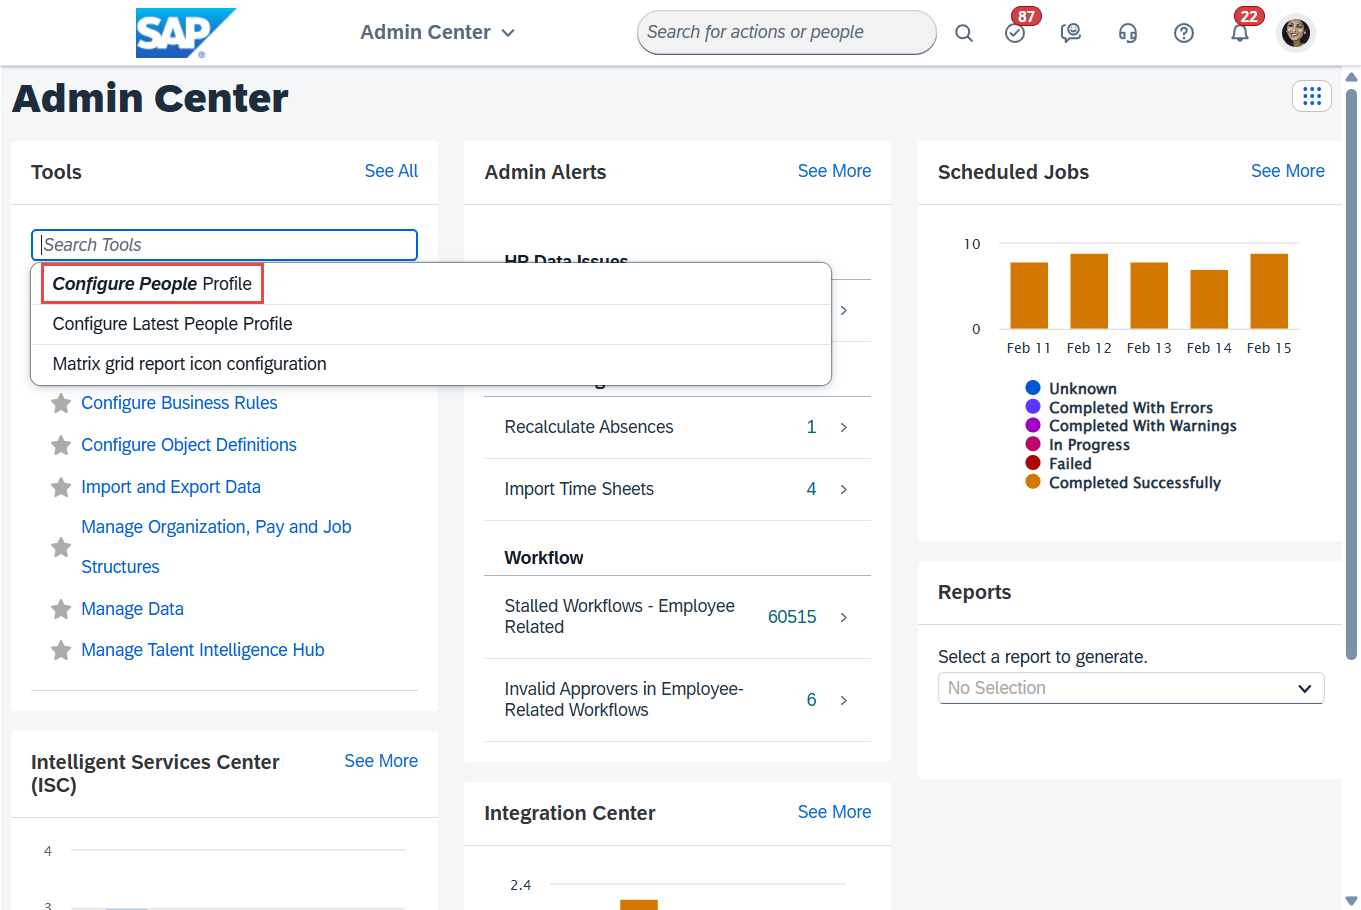Toggle favorite star for Configure Object Definitions
1361x910 pixels.
[x=61, y=445]
